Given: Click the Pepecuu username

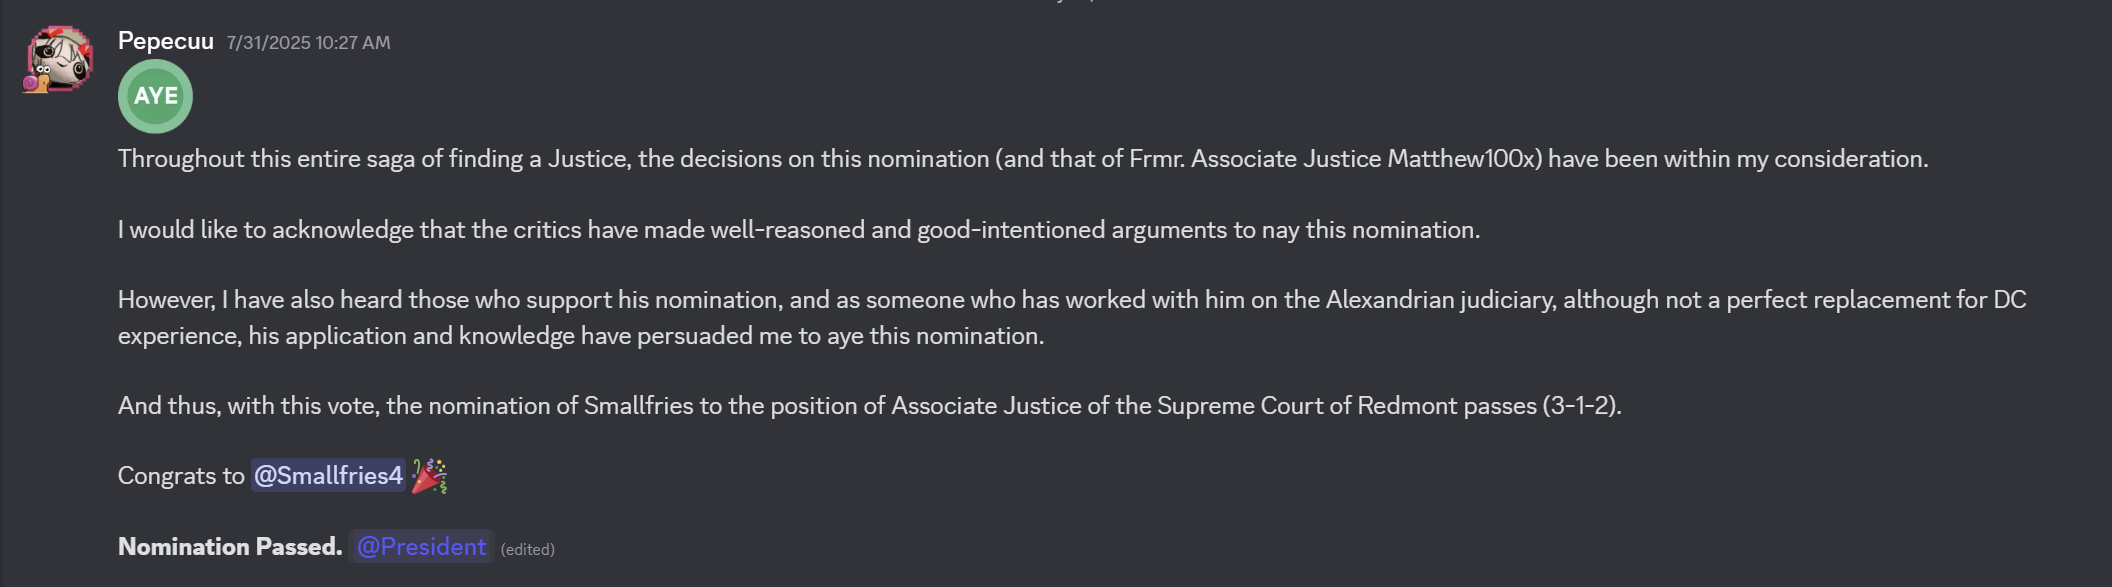Looking at the screenshot, I should tap(165, 41).
